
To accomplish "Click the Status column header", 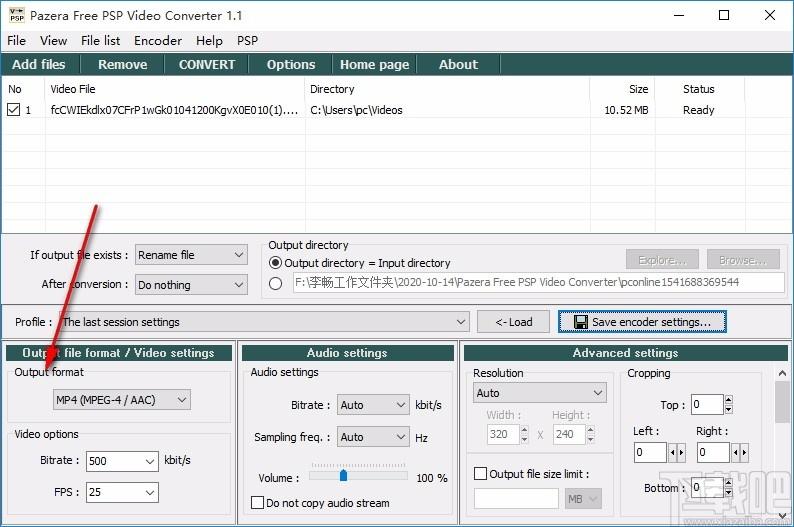I will 699,89.
